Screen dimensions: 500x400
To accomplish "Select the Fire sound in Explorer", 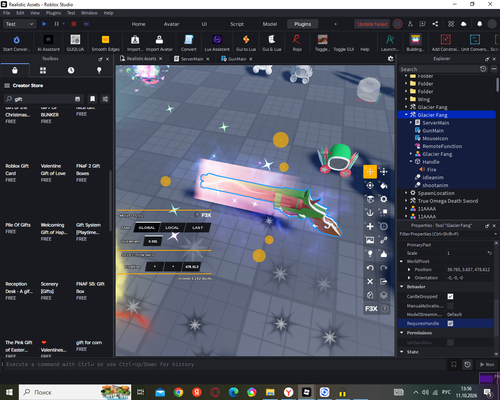I will point(431,169).
